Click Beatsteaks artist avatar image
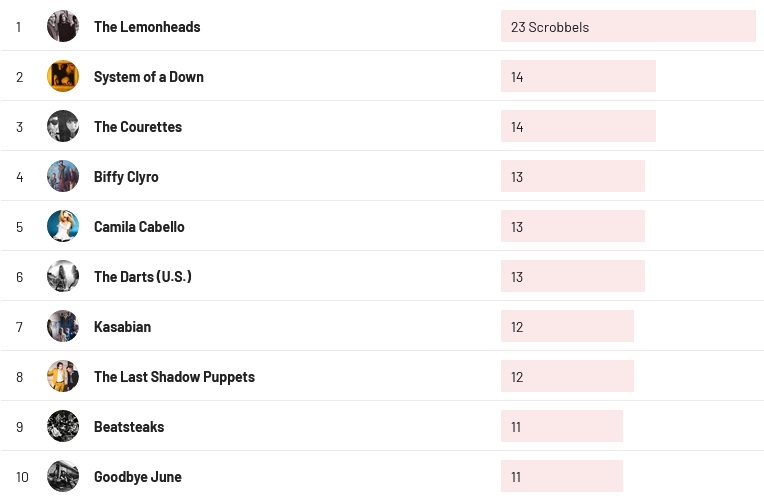This screenshot has width=764, height=498. [x=63, y=426]
